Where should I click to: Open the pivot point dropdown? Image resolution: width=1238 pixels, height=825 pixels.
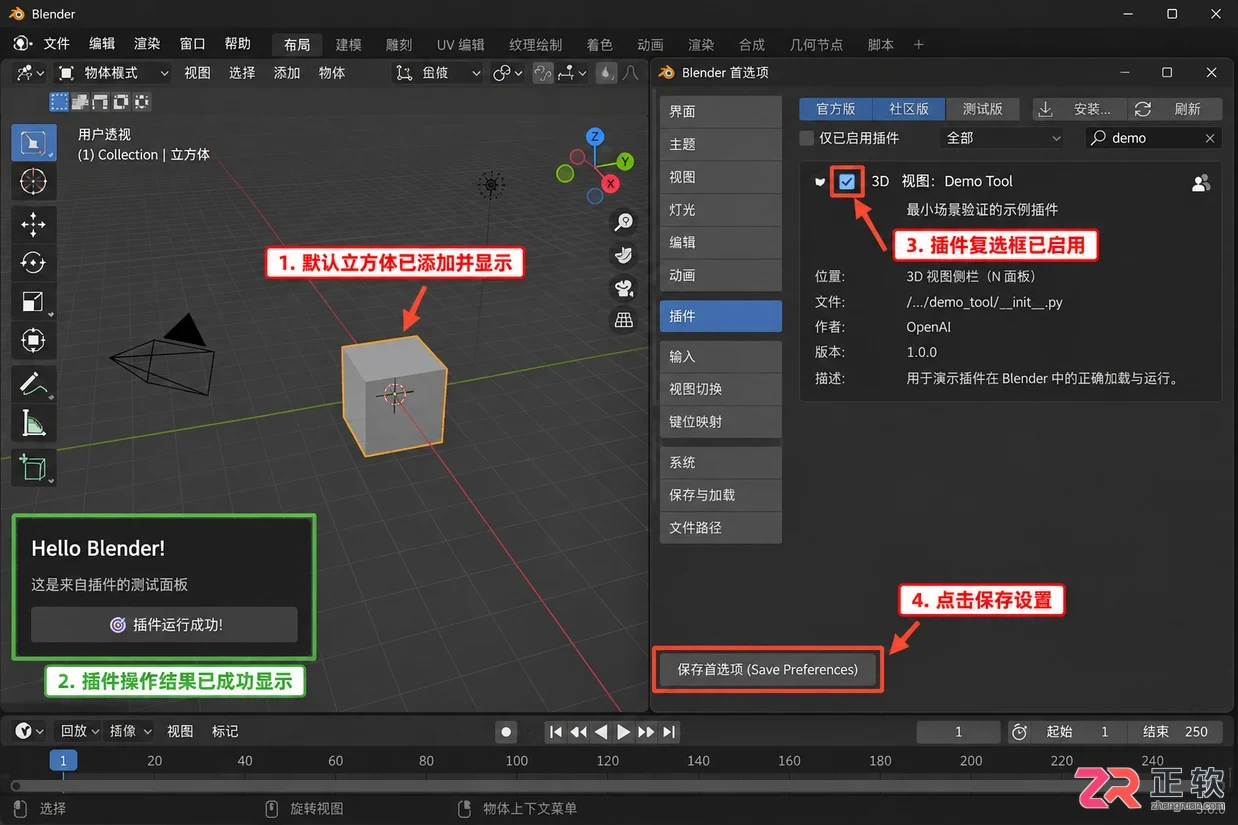point(508,72)
